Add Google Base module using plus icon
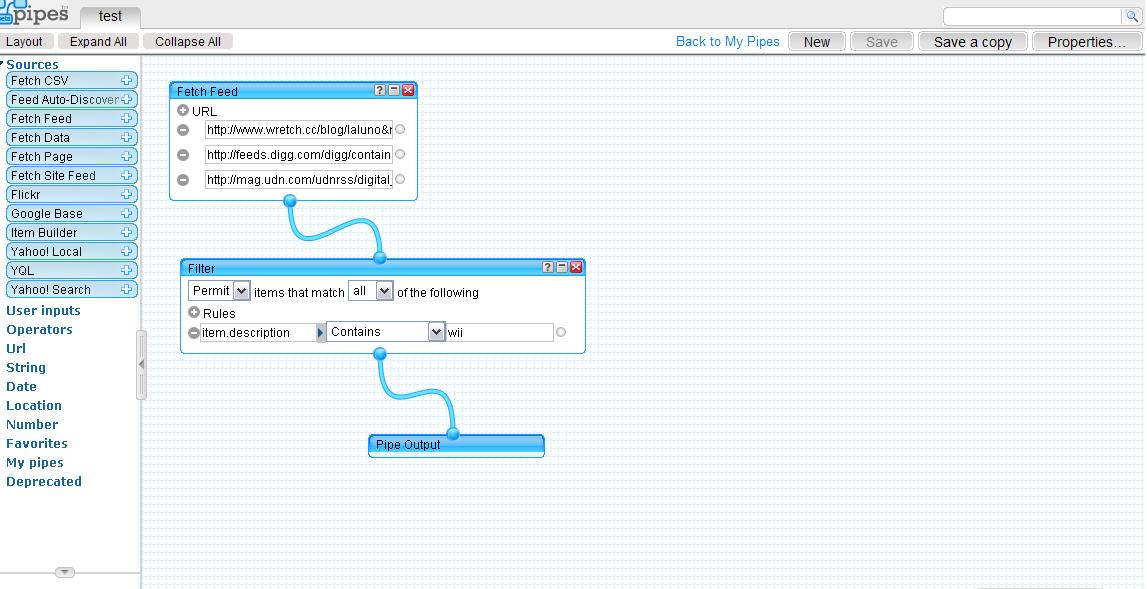The image size is (1147, 589). click(x=127, y=214)
